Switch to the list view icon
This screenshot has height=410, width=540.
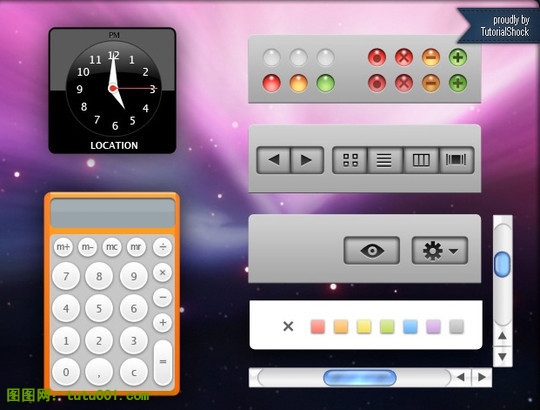click(385, 160)
